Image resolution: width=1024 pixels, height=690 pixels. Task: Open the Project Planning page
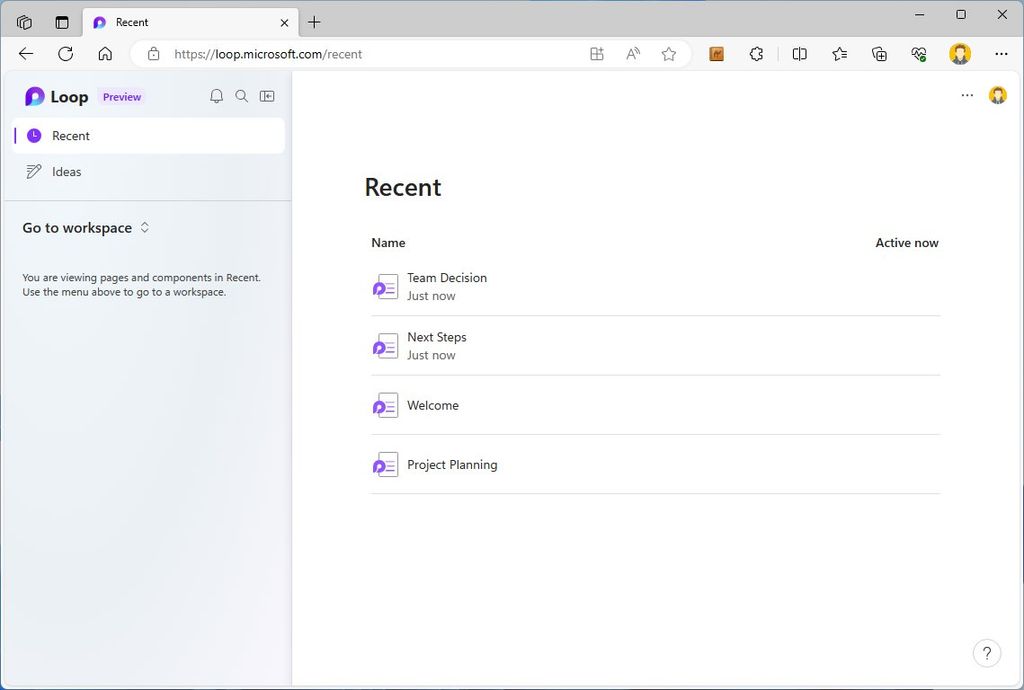pos(452,464)
